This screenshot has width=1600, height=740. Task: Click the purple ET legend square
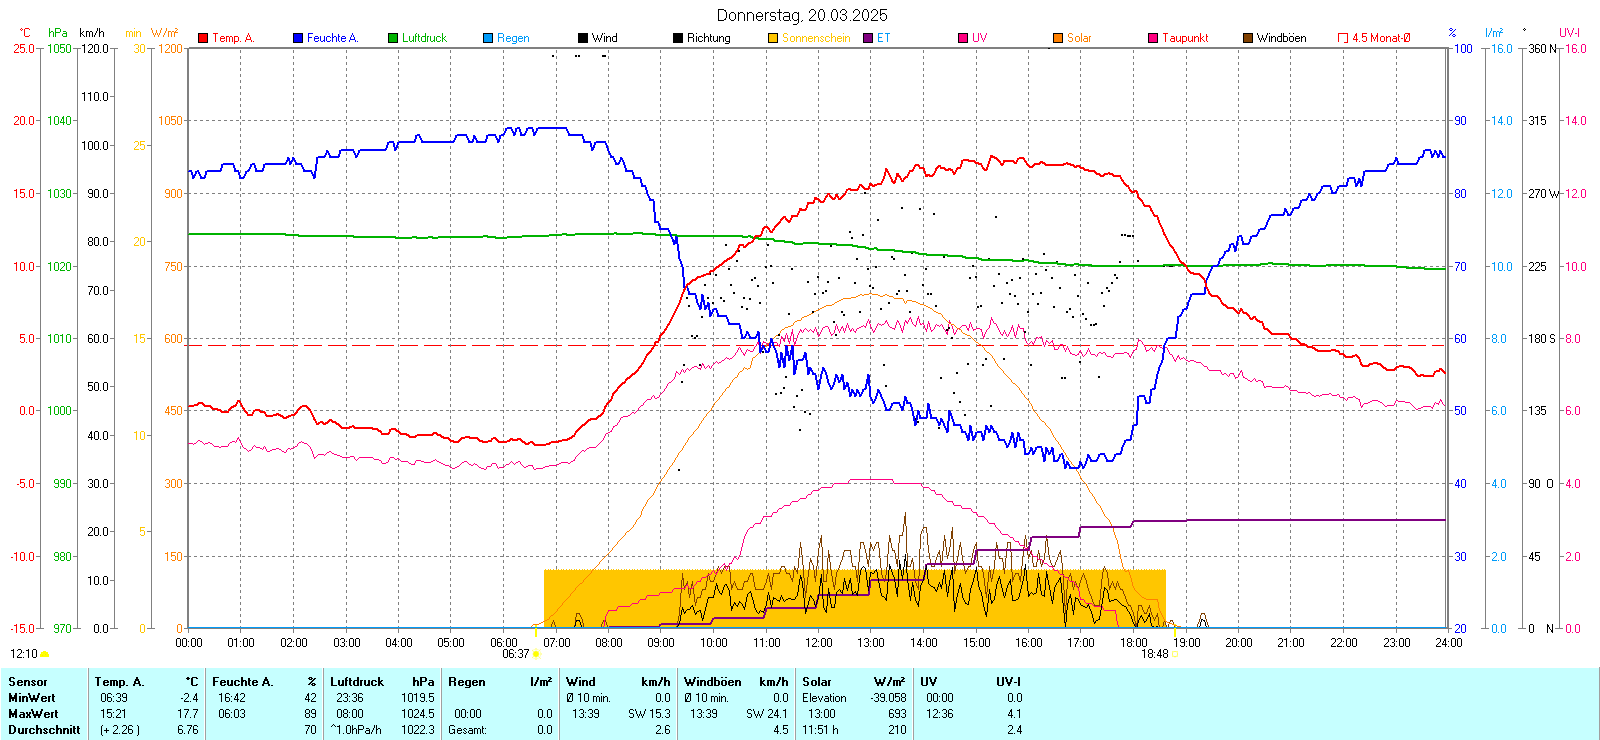point(868,38)
